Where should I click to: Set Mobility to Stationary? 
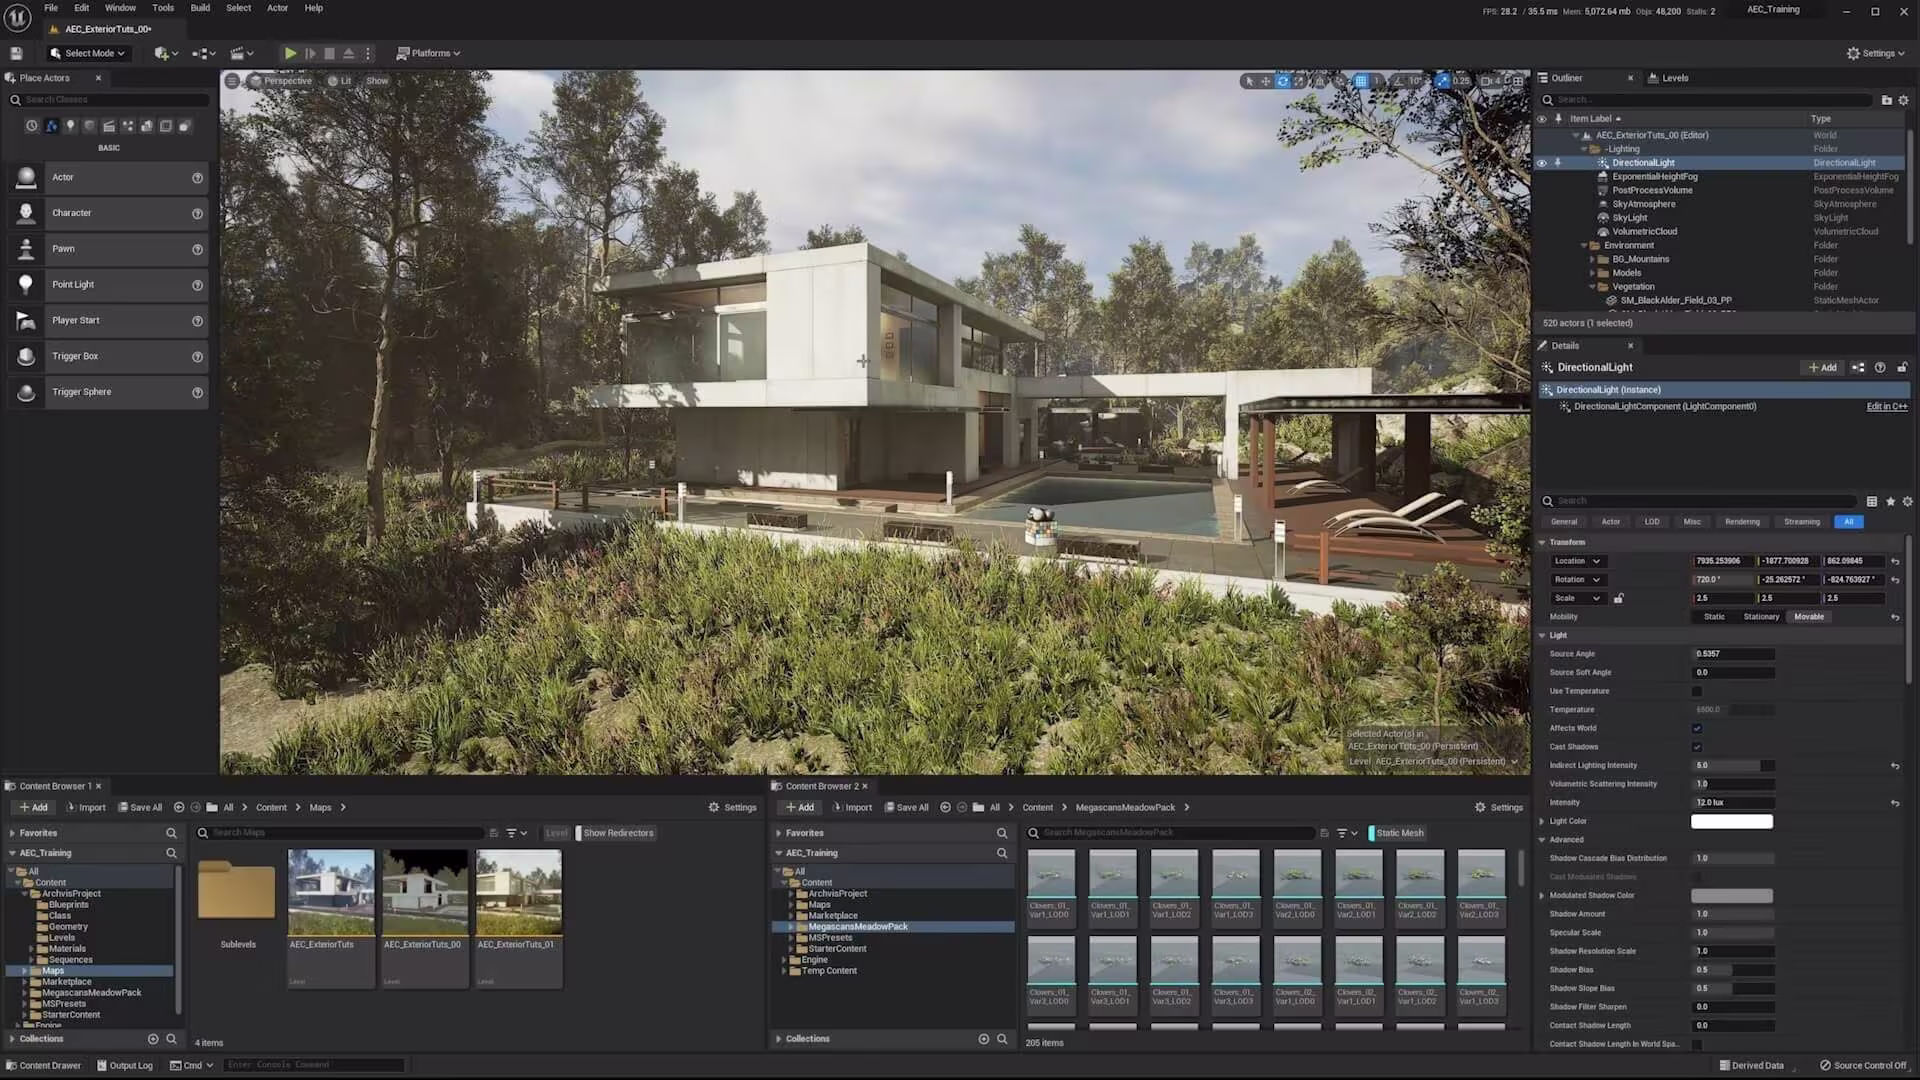click(x=1761, y=617)
